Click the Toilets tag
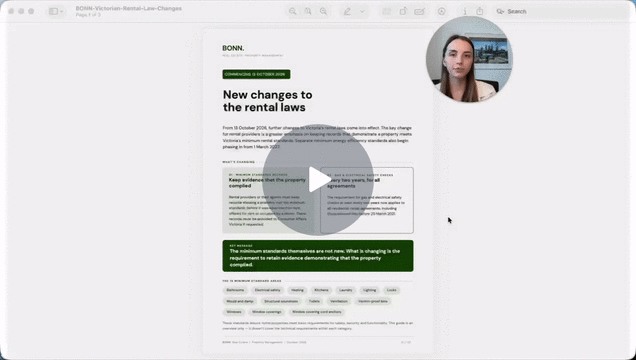This screenshot has height=360, width=636. pos(314,301)
